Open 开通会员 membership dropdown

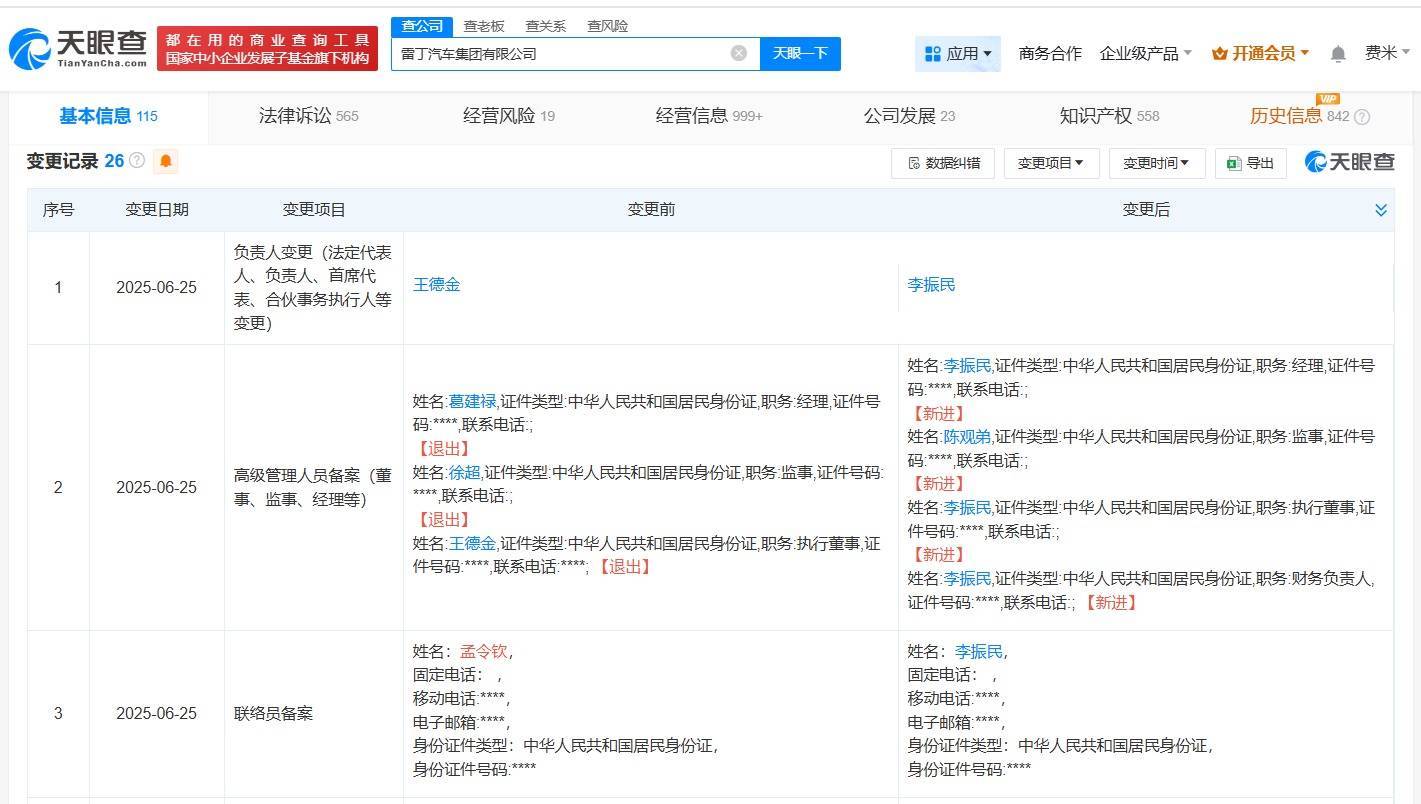tap(1260, 54)
